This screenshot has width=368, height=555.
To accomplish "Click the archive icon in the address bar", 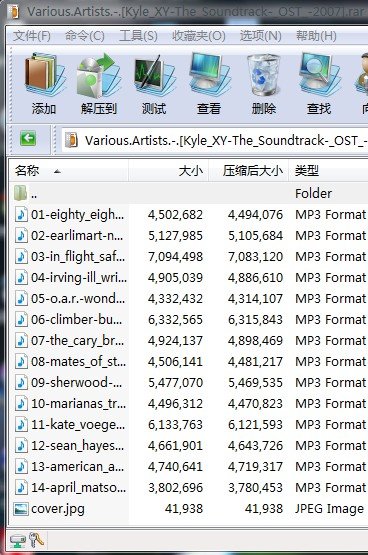I will pyautogui.click(x=71, y=140).
